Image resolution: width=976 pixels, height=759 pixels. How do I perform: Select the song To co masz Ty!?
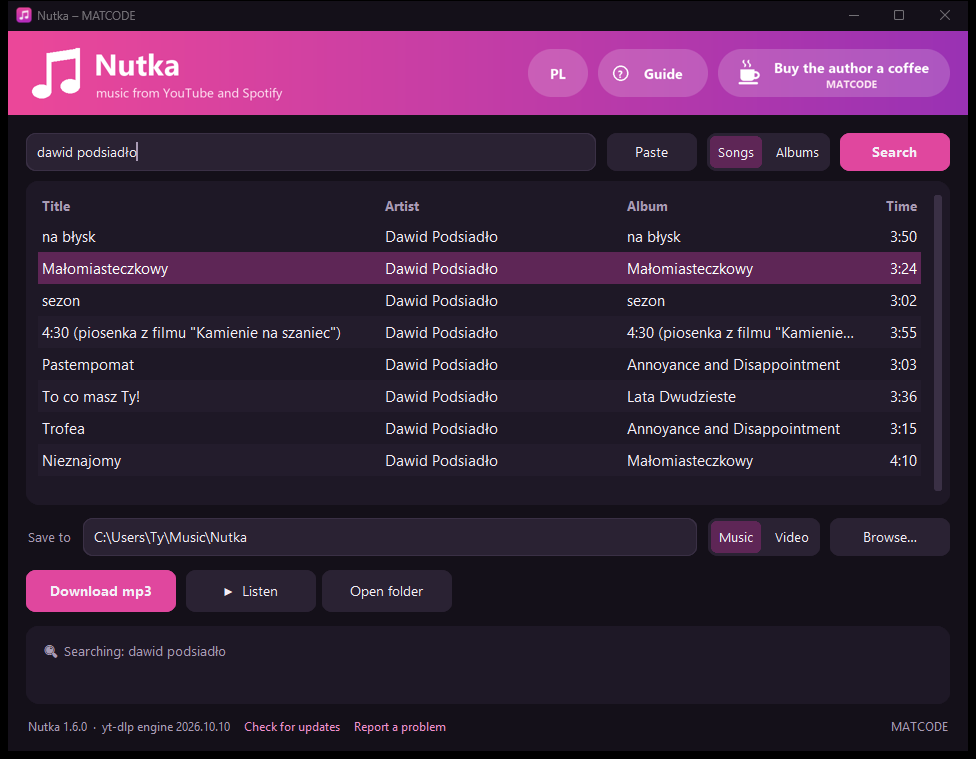(479, 397)
